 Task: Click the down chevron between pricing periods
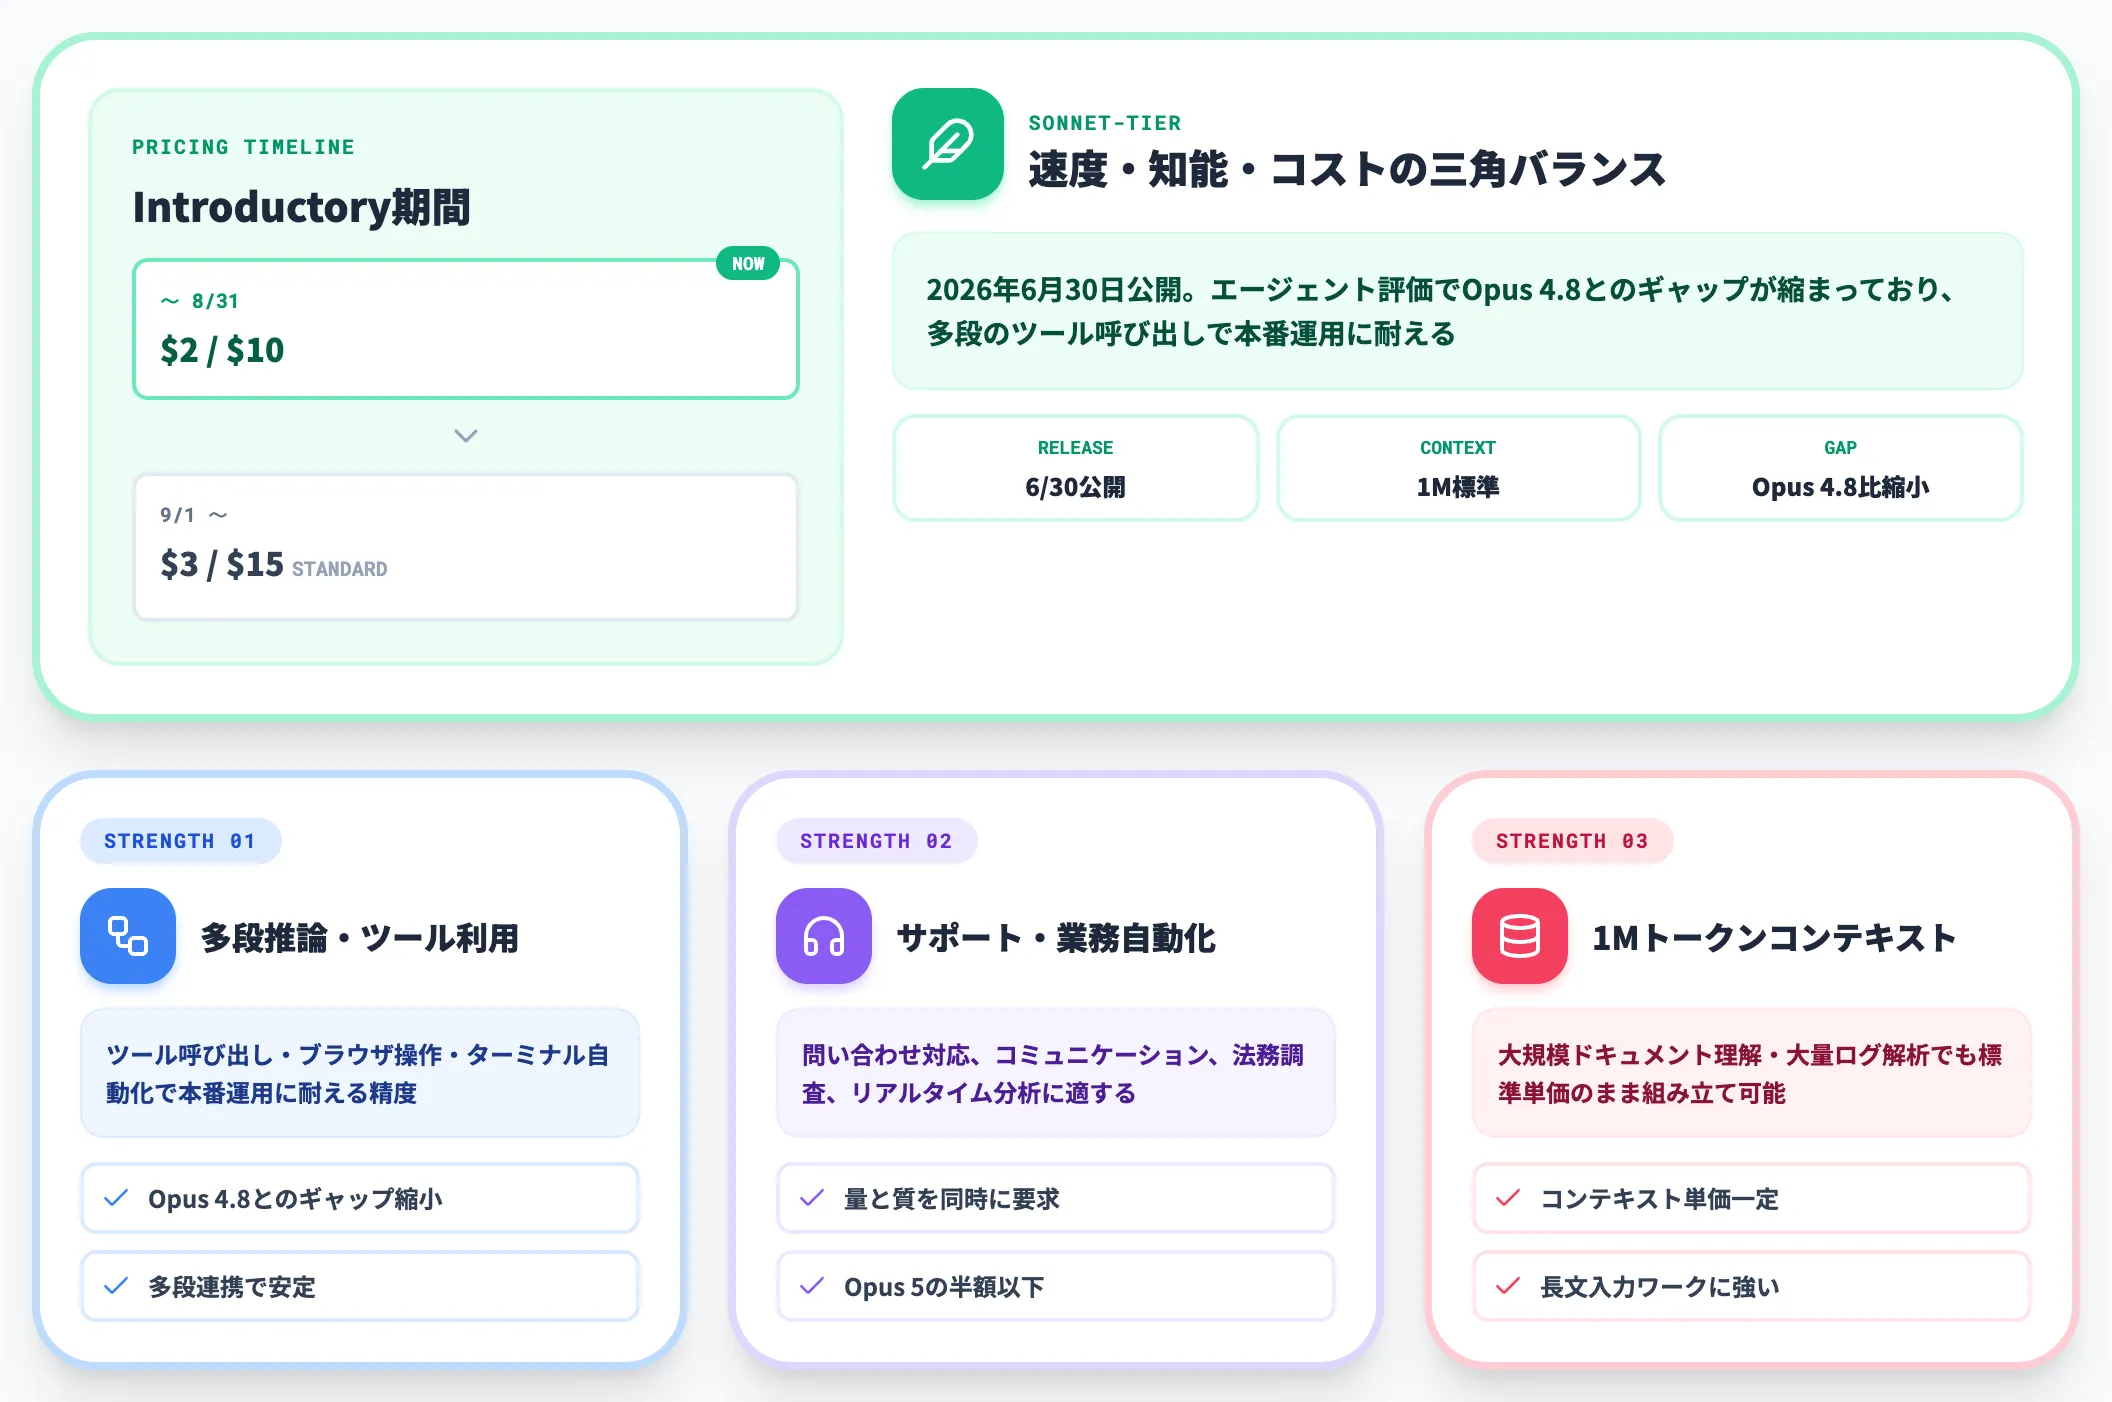tap(466, 436)
